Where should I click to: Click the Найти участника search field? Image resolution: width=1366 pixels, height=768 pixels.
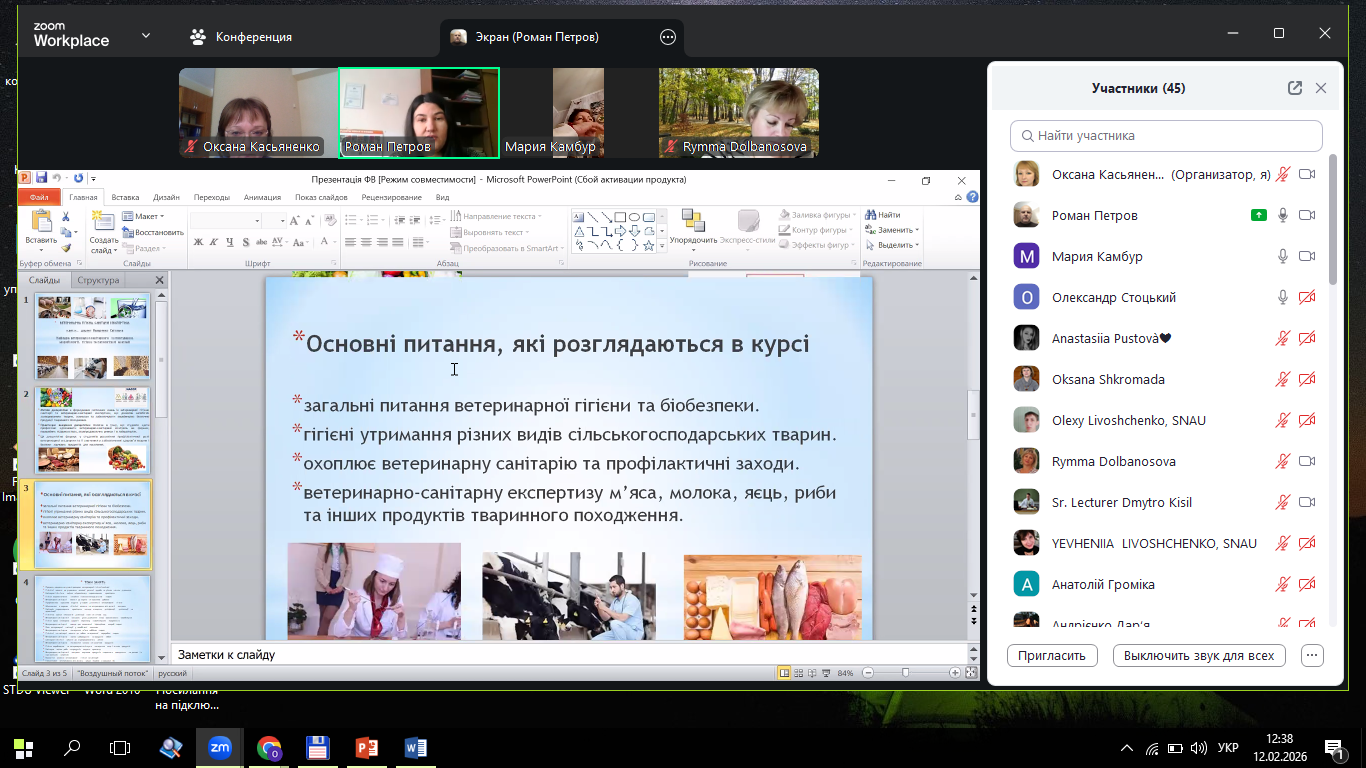1166,136
